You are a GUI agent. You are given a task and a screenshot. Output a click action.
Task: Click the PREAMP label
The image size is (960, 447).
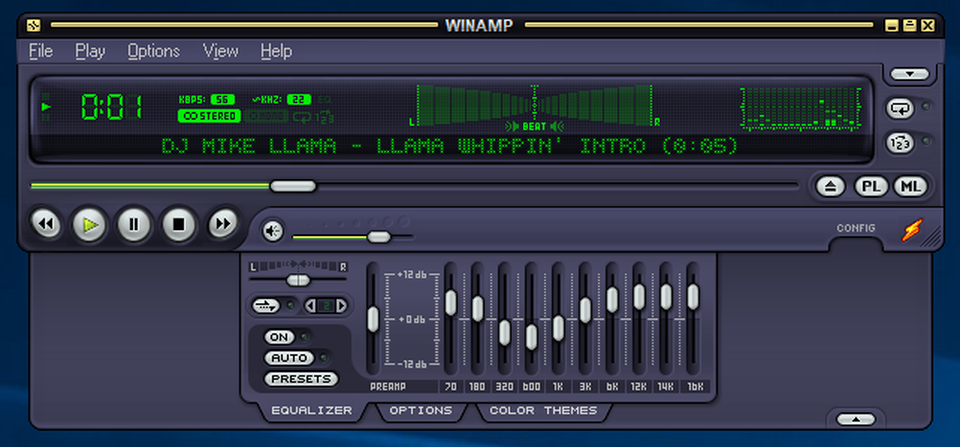pyautogui.click(x=388, y=387)
